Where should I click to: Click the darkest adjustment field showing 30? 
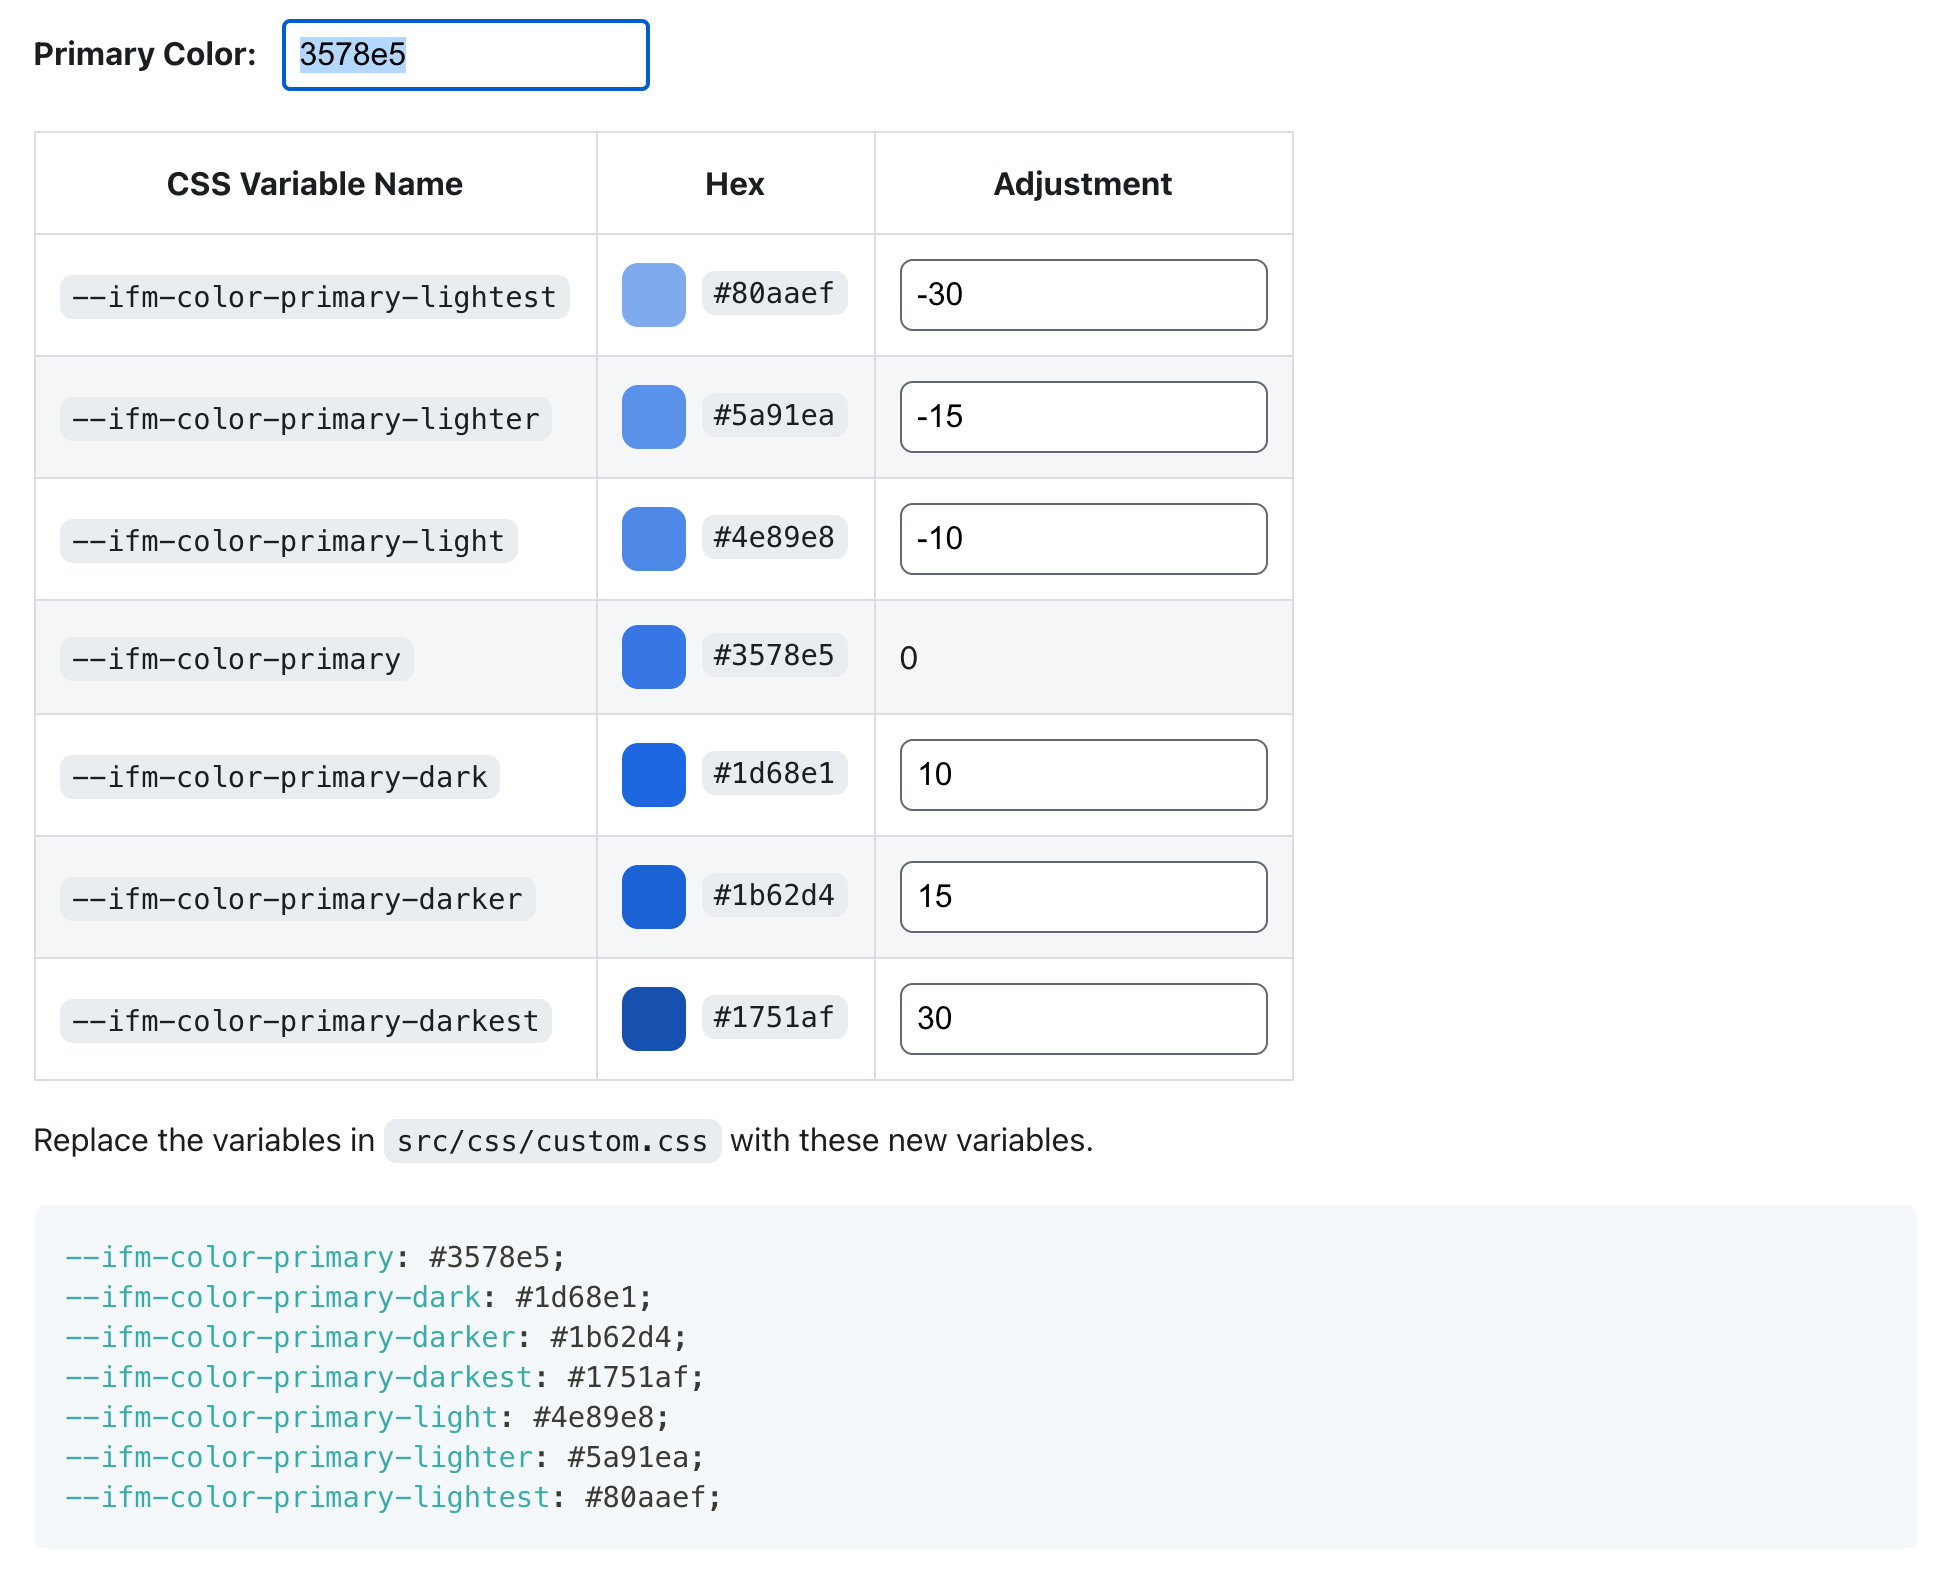[x=1083, y=1019]
